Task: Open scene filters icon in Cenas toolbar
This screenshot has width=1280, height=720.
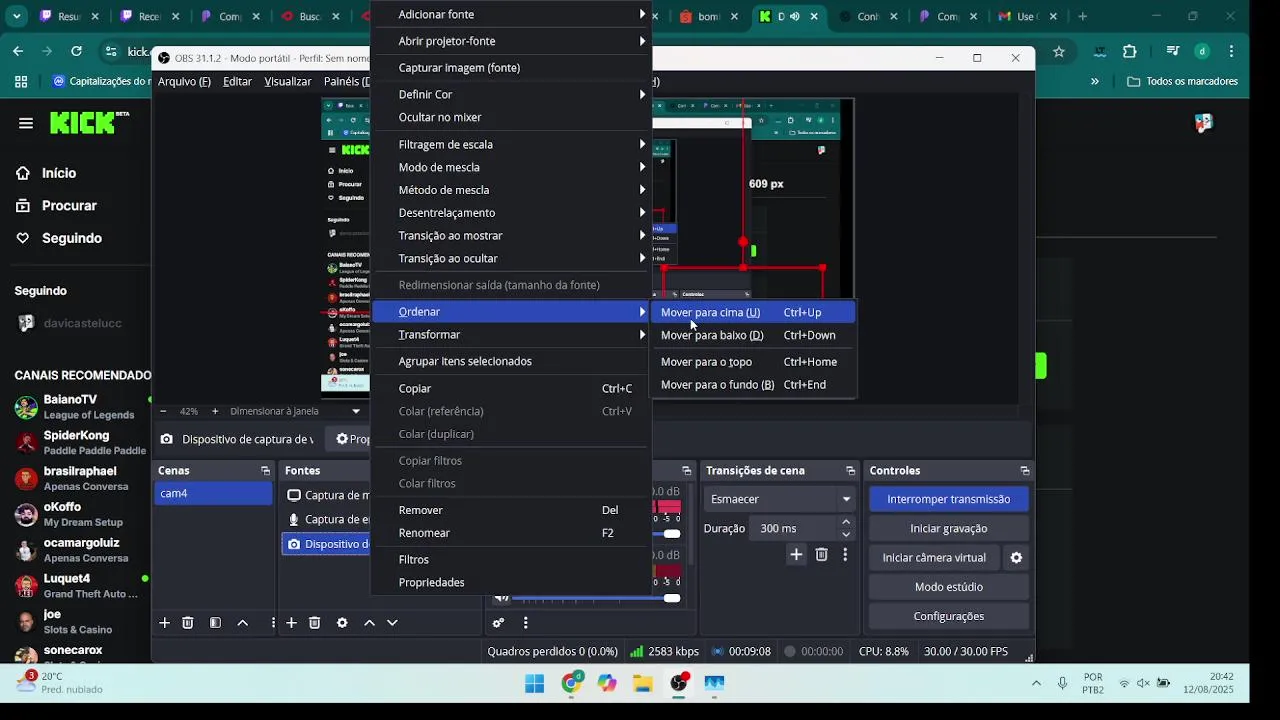Action: click(215, 623)
